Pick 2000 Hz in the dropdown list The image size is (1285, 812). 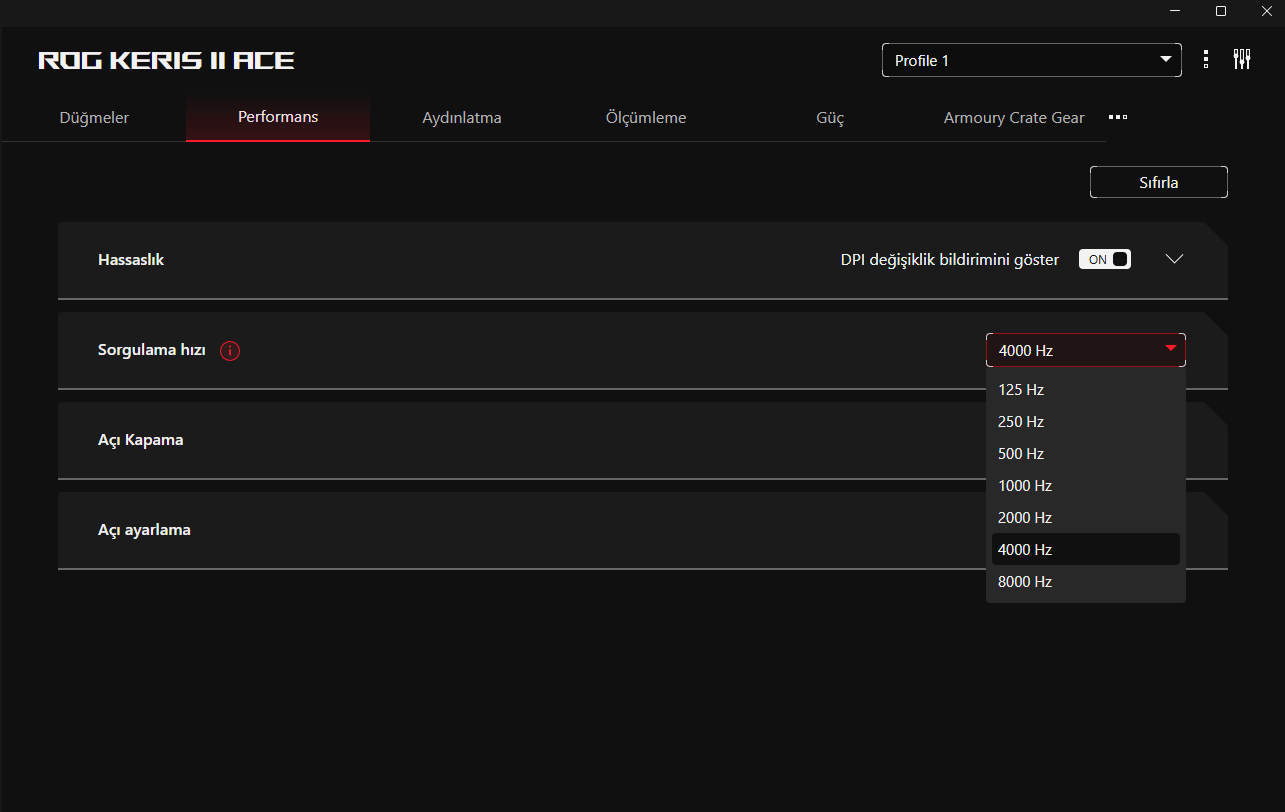point(1086,517)
